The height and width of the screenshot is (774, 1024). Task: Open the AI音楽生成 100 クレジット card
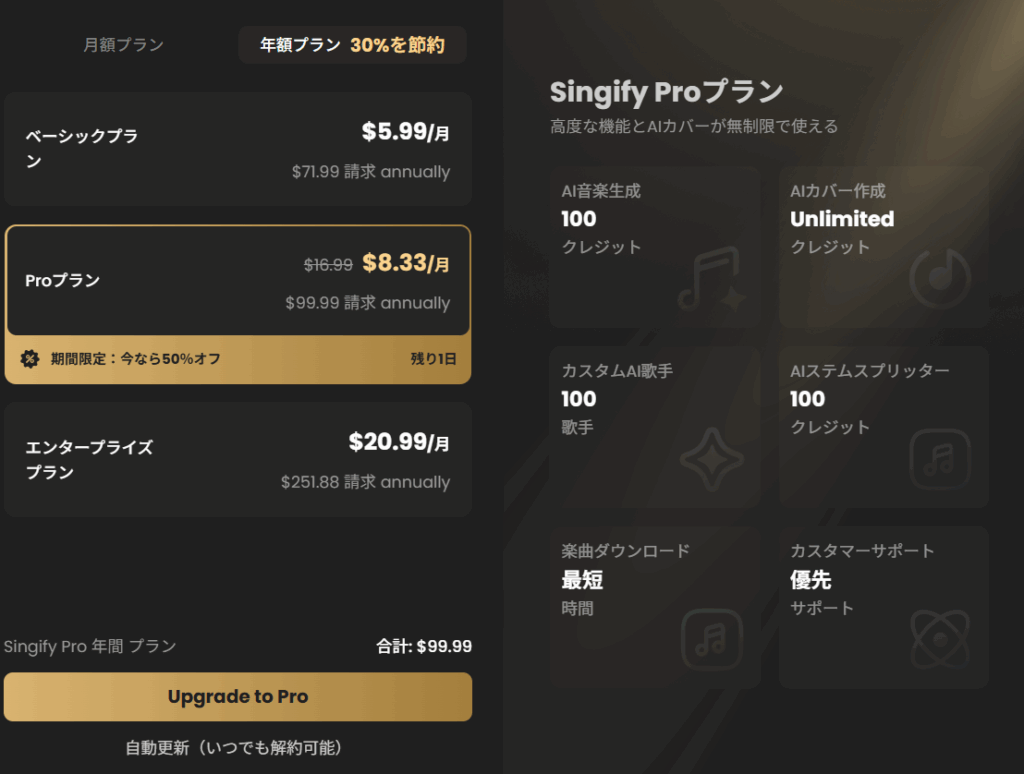click(655, 247)
